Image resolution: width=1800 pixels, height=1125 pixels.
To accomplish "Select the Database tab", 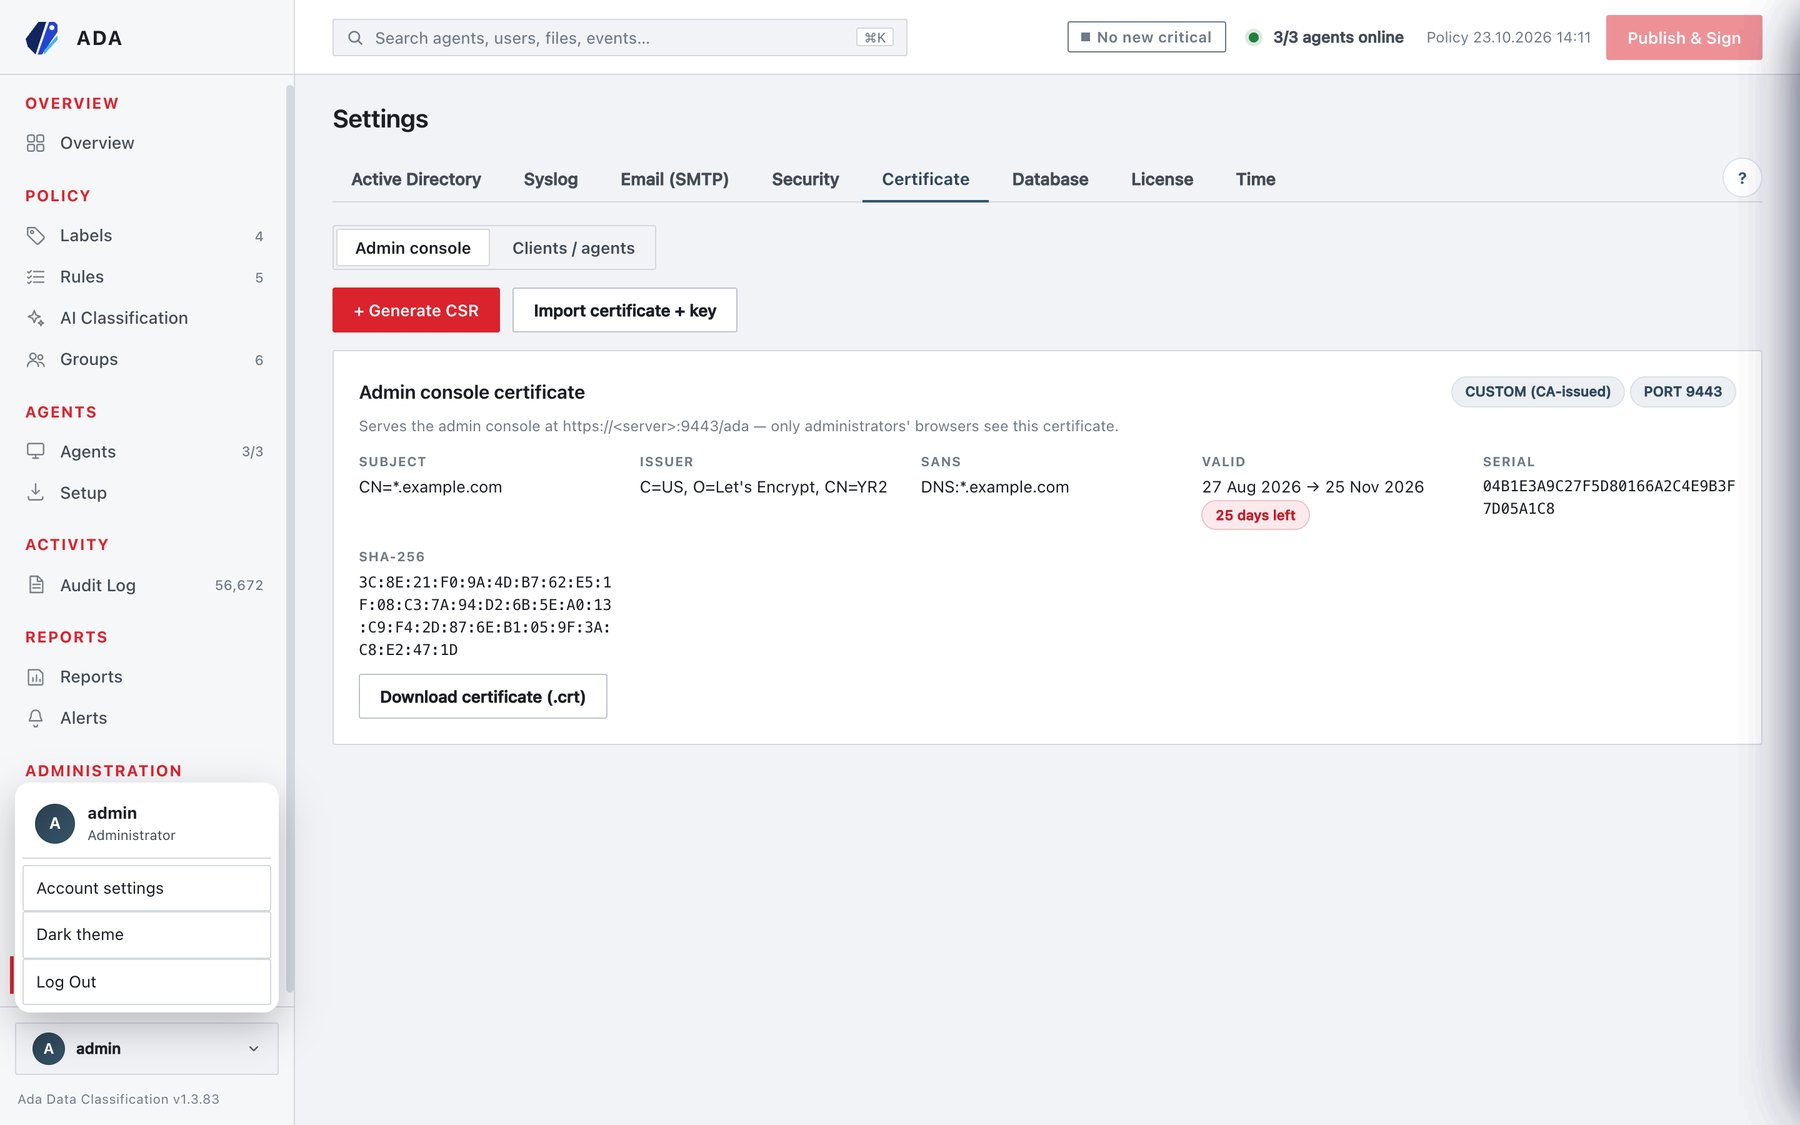I will tap(1050, 179).
